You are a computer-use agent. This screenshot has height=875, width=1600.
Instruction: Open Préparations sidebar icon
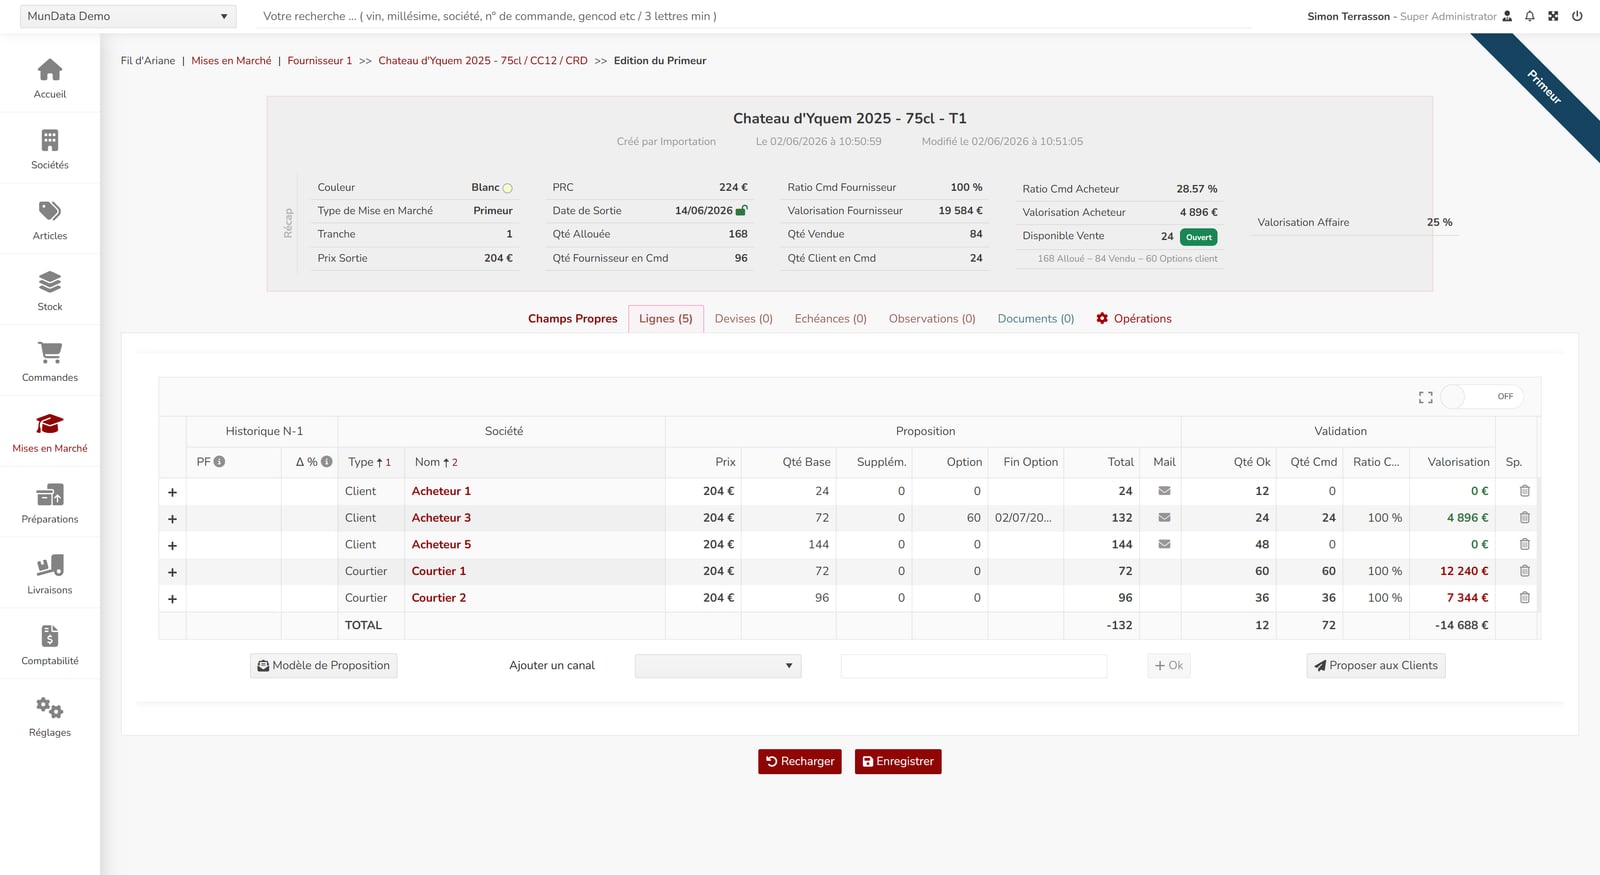[x=50, y=495]
